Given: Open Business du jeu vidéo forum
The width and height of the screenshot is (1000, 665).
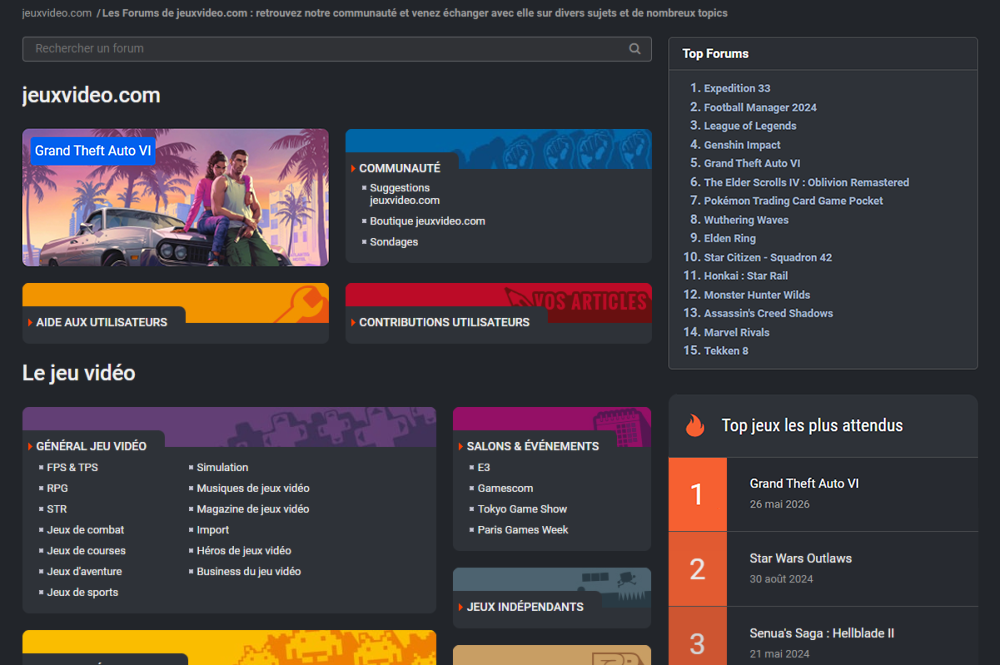Looking at the screenshot, I should pyautogui.click(x=249, y=571).
